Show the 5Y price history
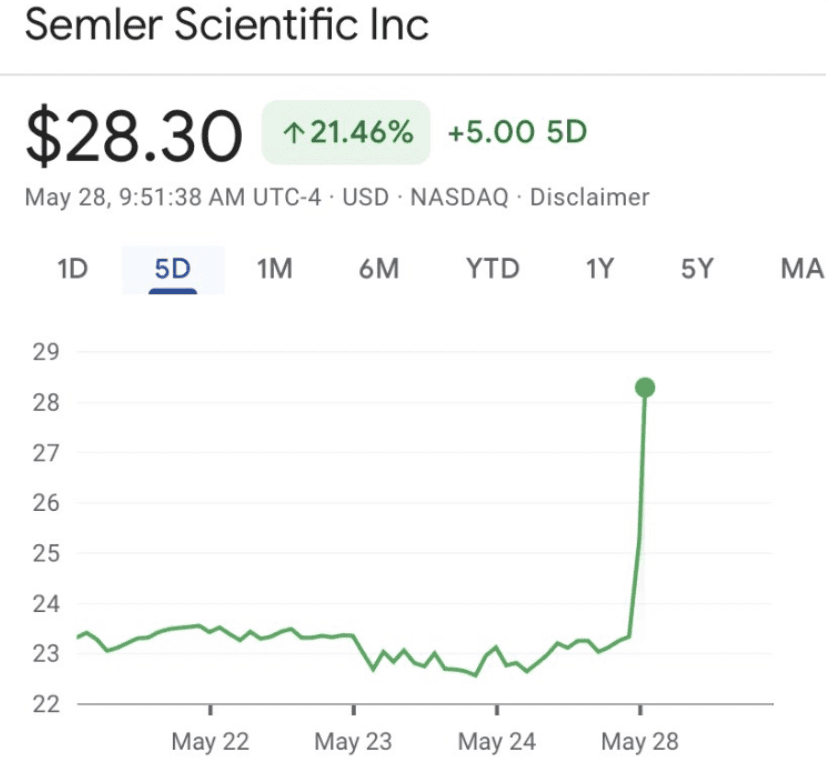 697,269
